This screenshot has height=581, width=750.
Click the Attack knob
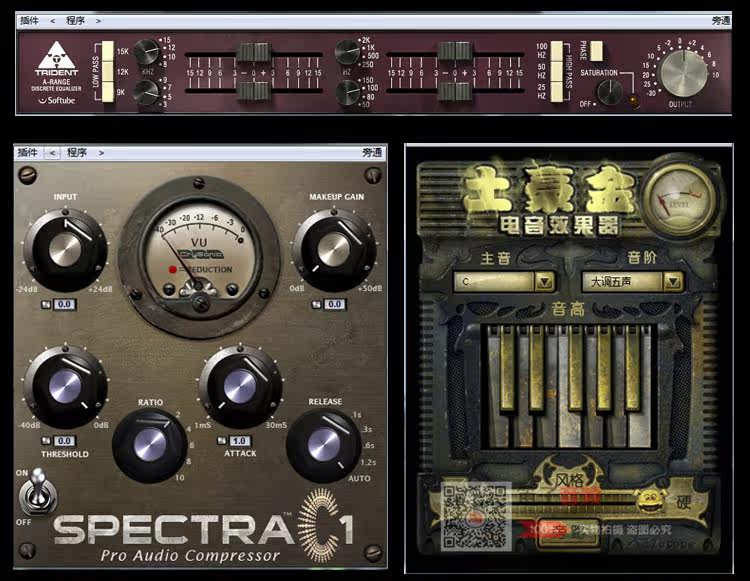[x=240, y=387]
